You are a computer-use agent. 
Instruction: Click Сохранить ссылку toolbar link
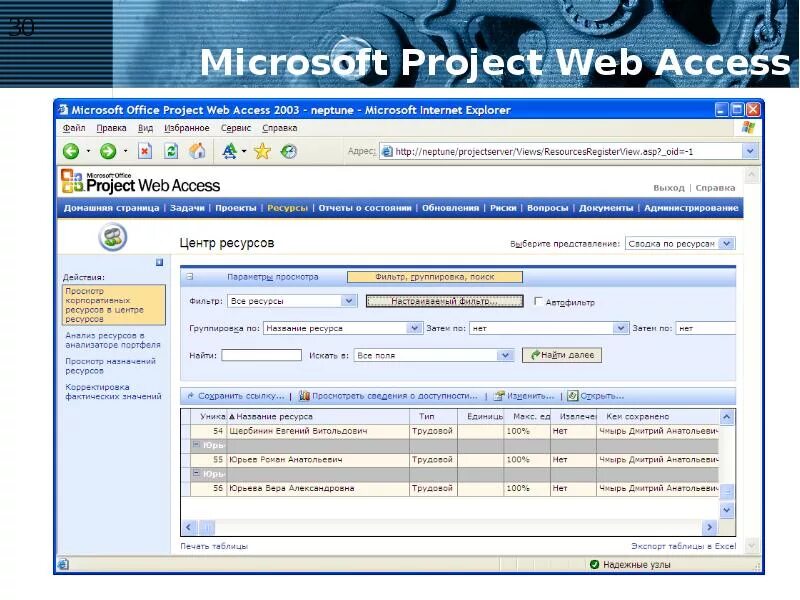[236, 396]
